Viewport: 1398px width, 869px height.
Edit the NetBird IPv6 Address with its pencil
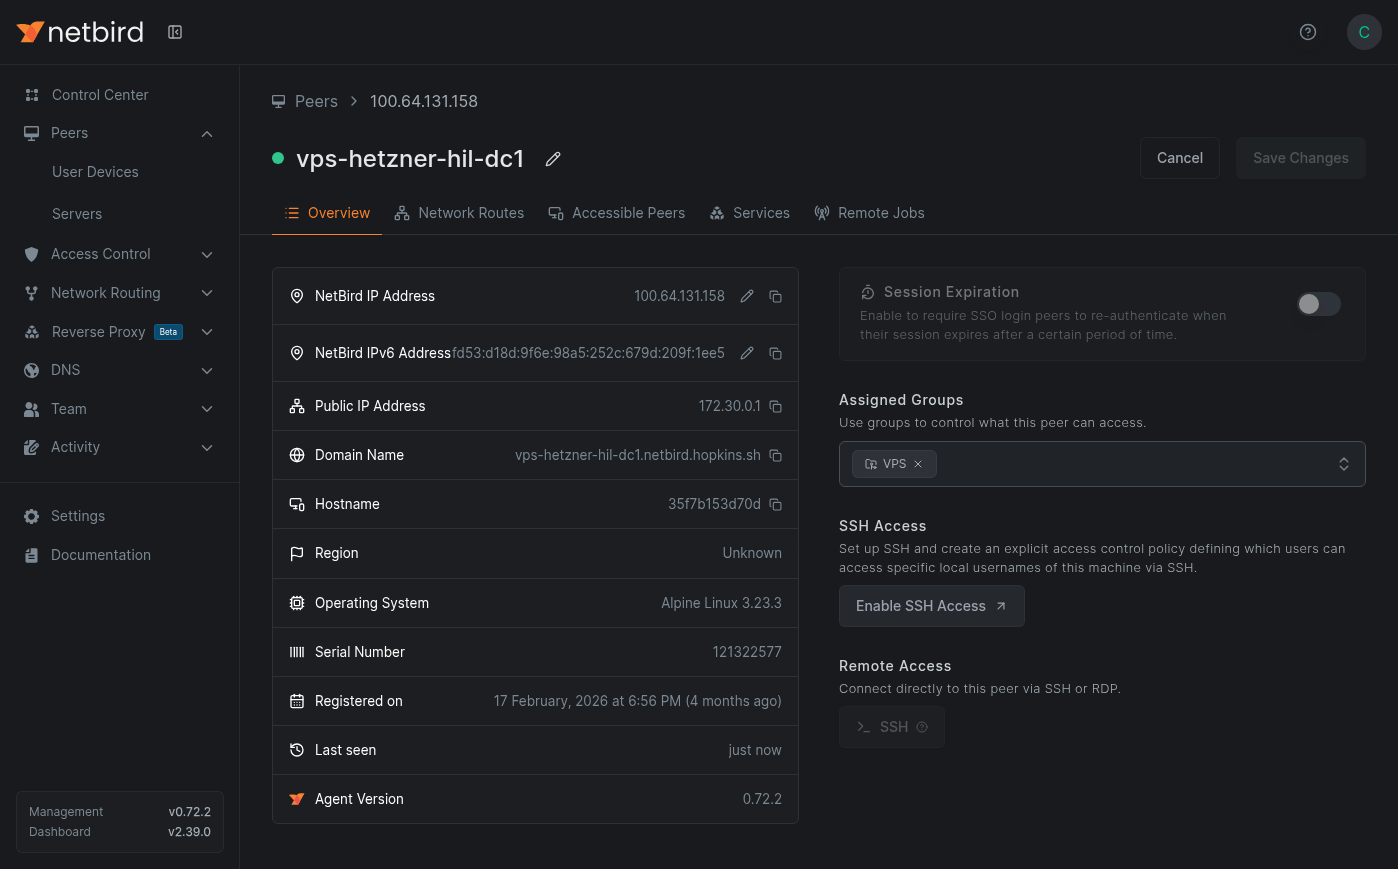click(x=747, y=353)
